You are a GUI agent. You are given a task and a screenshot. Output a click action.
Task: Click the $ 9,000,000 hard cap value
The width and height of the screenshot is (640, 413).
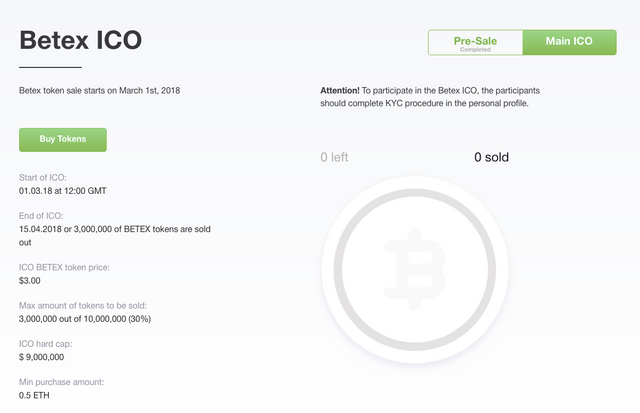click(x=42, y=357)
